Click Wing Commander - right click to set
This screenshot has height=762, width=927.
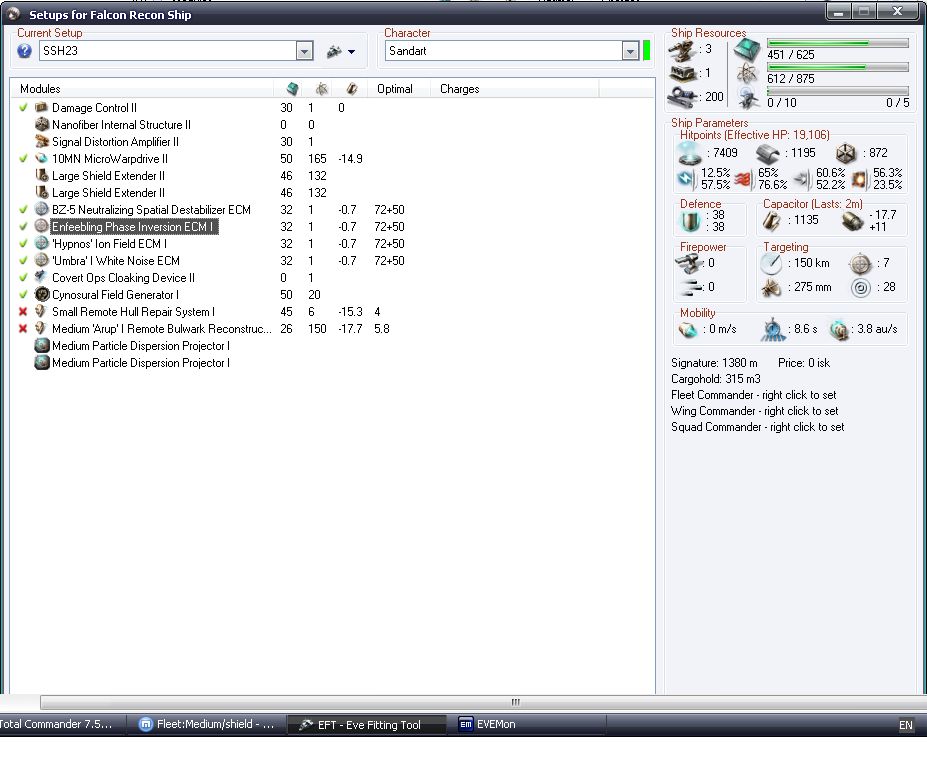[754, 411]
